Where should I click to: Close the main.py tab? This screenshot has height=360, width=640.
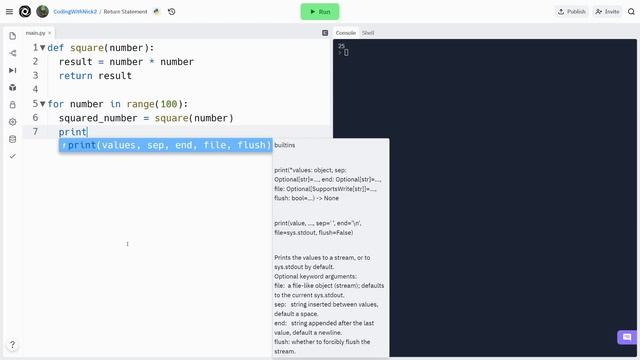coord(50,33)
